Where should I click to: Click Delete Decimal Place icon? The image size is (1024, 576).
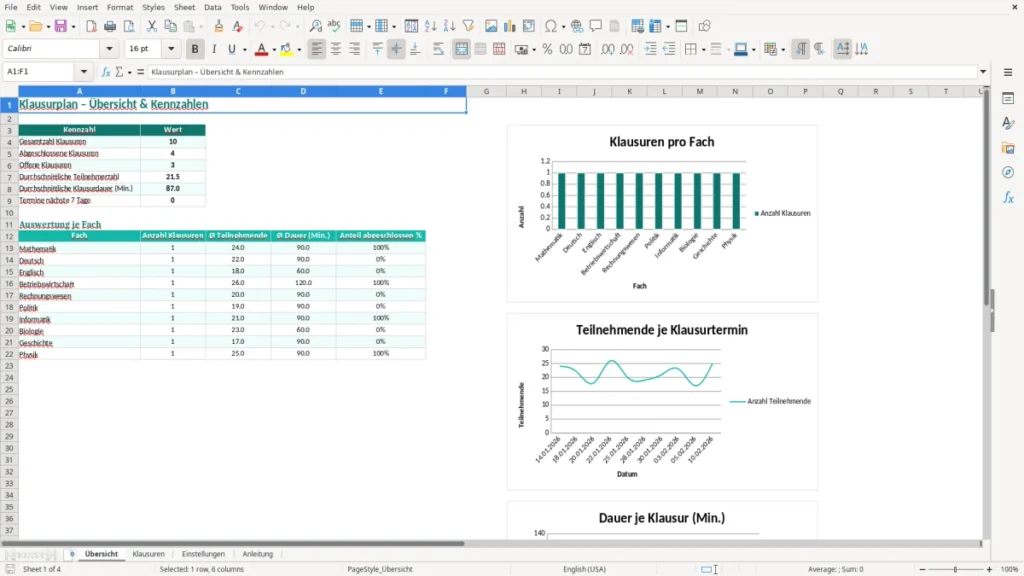(627, 49)
